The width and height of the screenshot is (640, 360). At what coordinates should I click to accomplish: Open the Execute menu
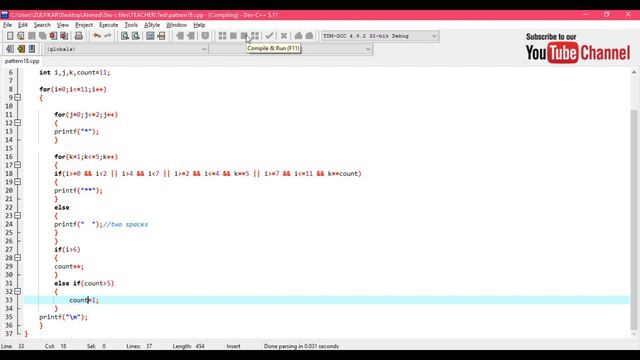pos(109,25)
